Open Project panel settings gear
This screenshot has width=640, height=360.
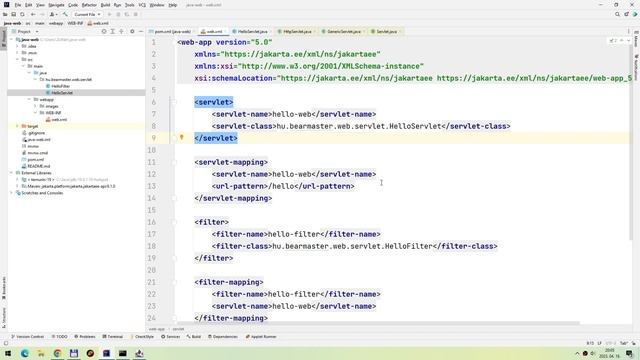pyautogui.click(x=132, y=31)
